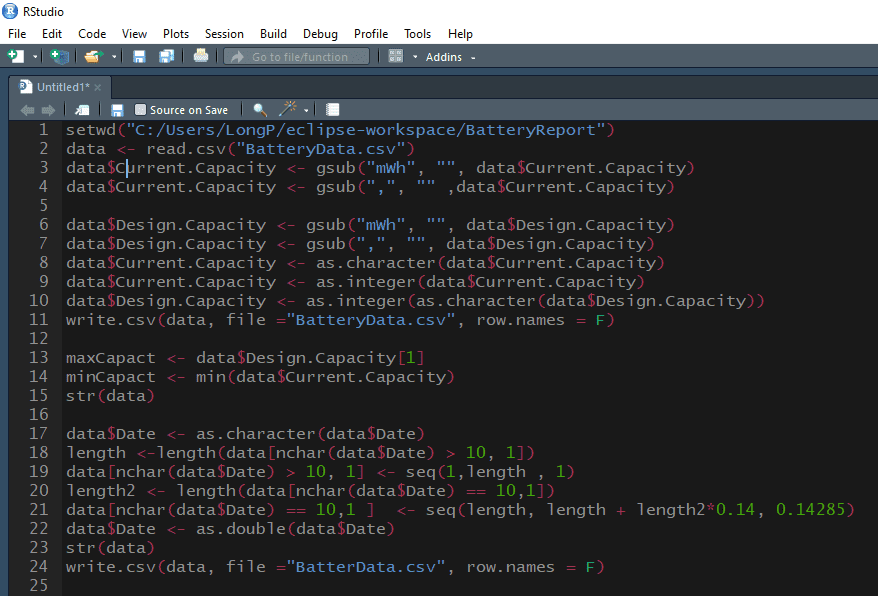Screen dimensions: 878x596
Task: Expand the recent files dropdown arrow
Action: click(114, 57)
